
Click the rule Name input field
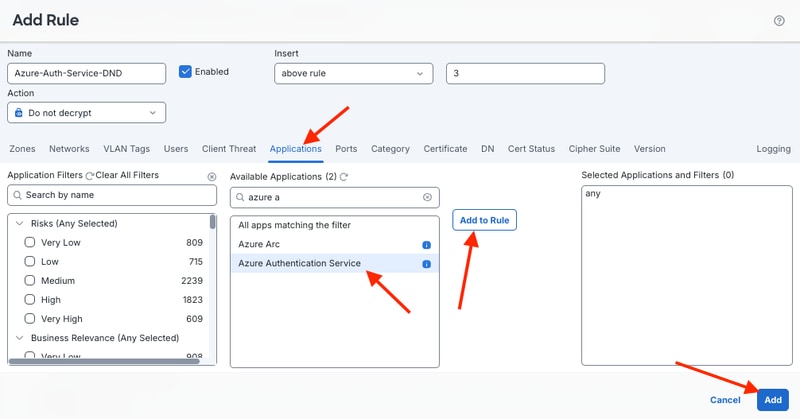tap(87, 73)
